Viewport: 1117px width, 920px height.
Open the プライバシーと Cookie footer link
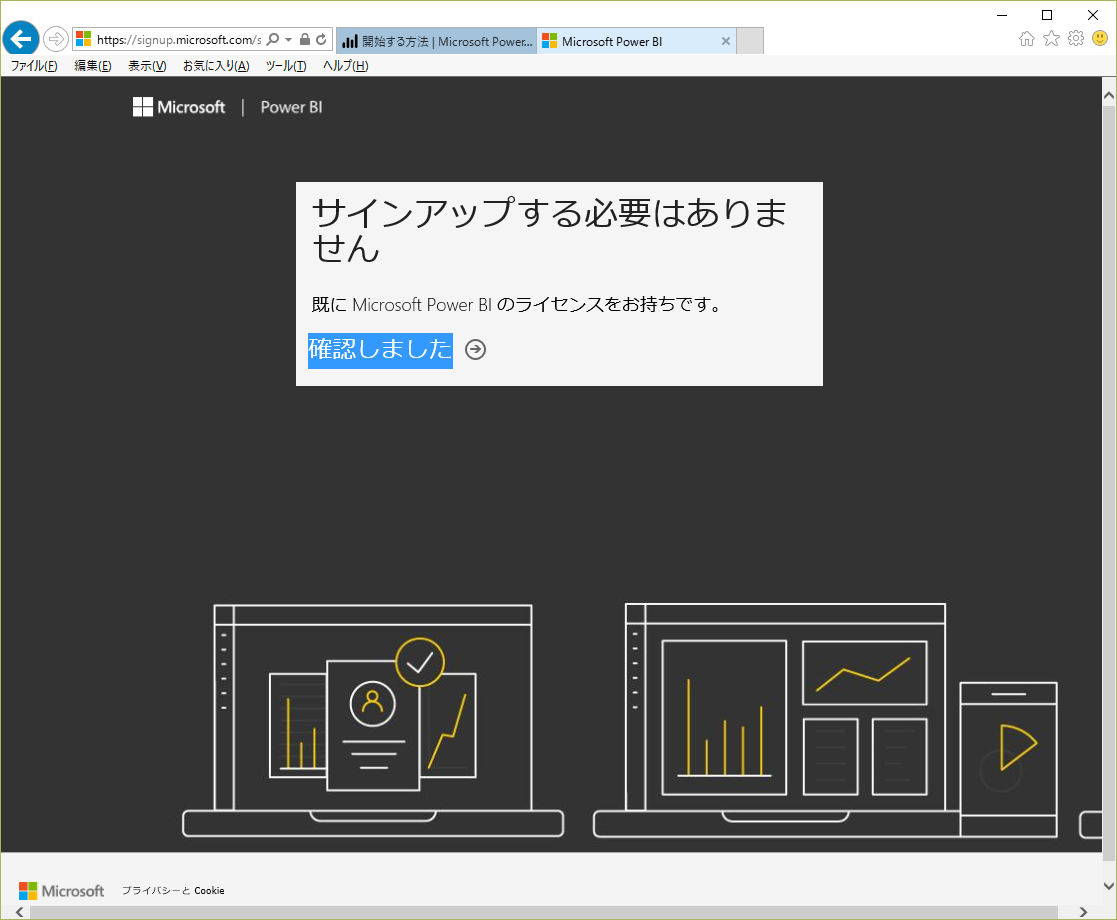(173, 891)
